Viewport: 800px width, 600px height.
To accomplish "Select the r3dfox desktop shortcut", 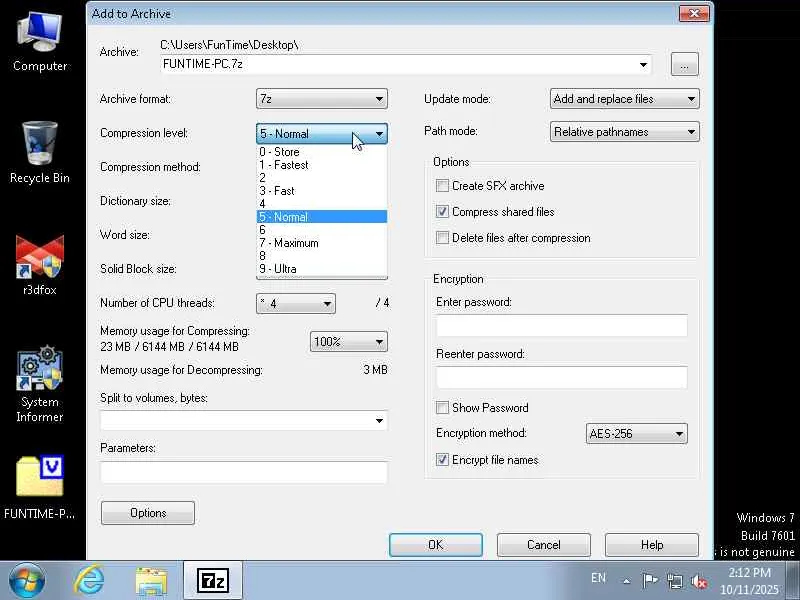I will point(40,265).
